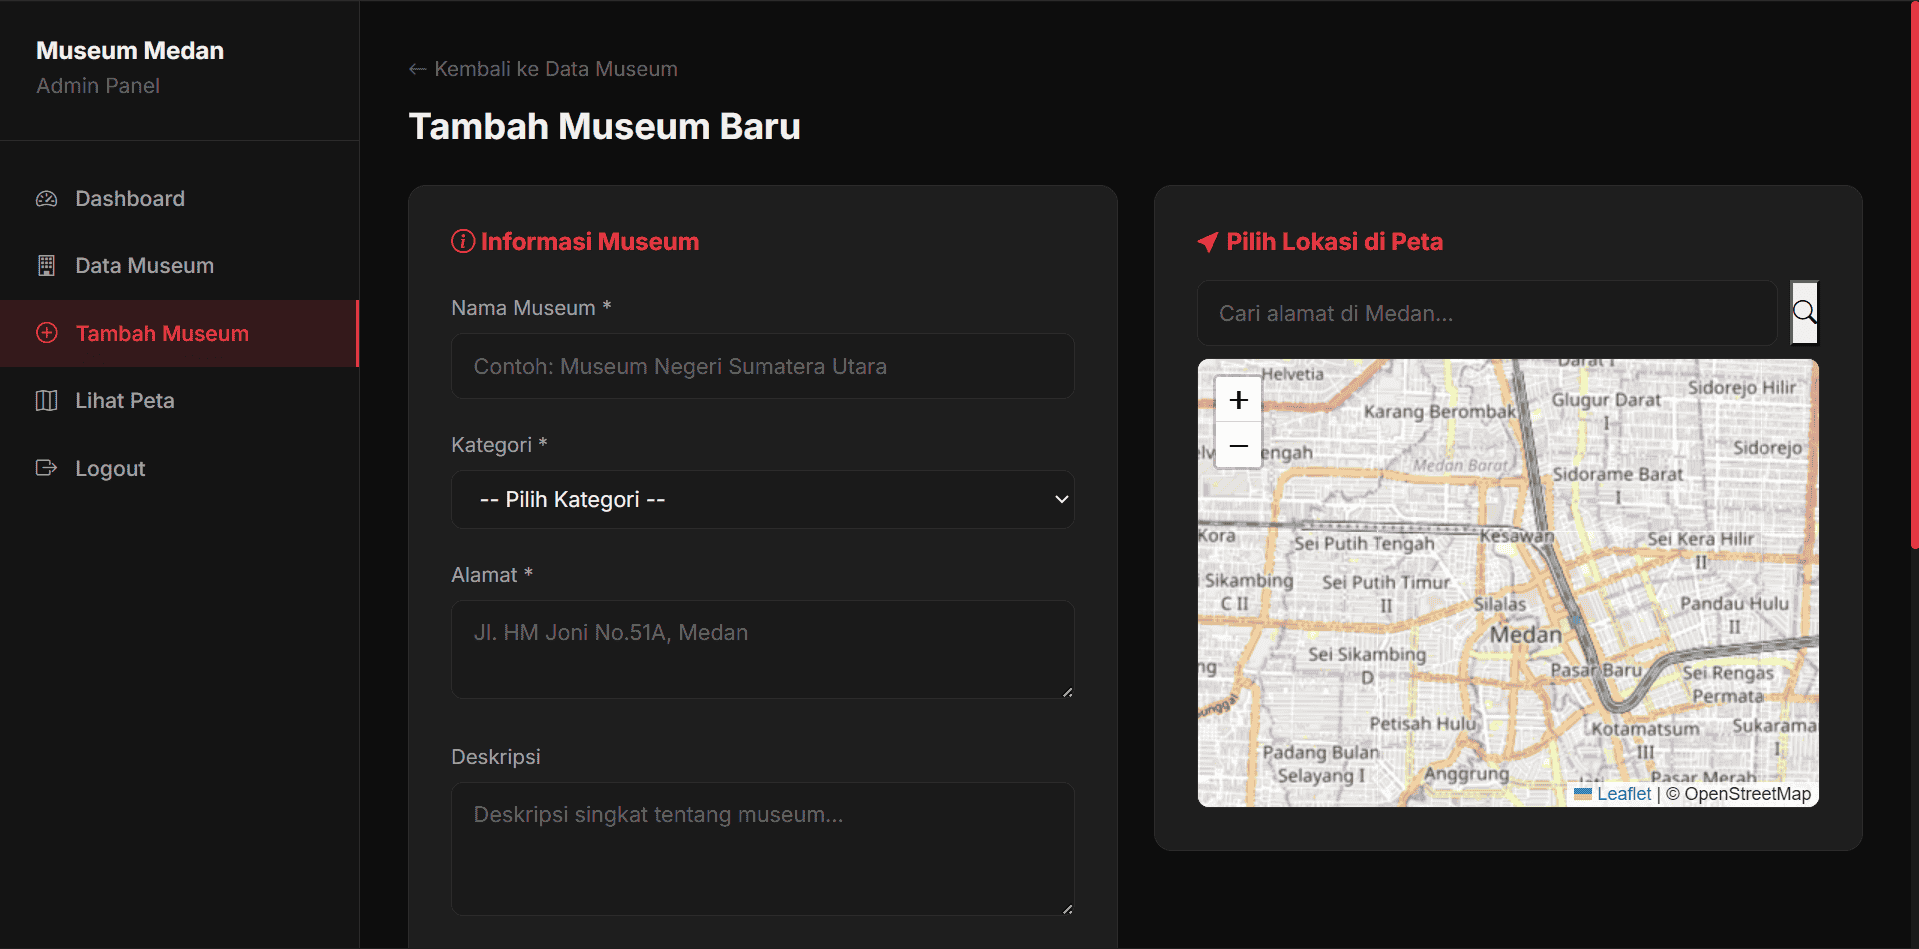Click the map search magnifier button
1919x949 pixels.
point(1804,313)
